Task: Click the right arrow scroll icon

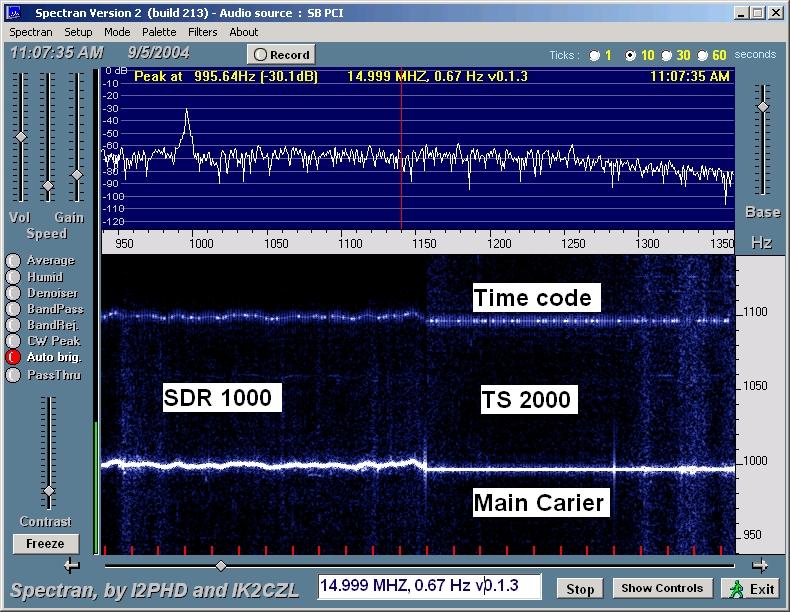Action: 761,565
